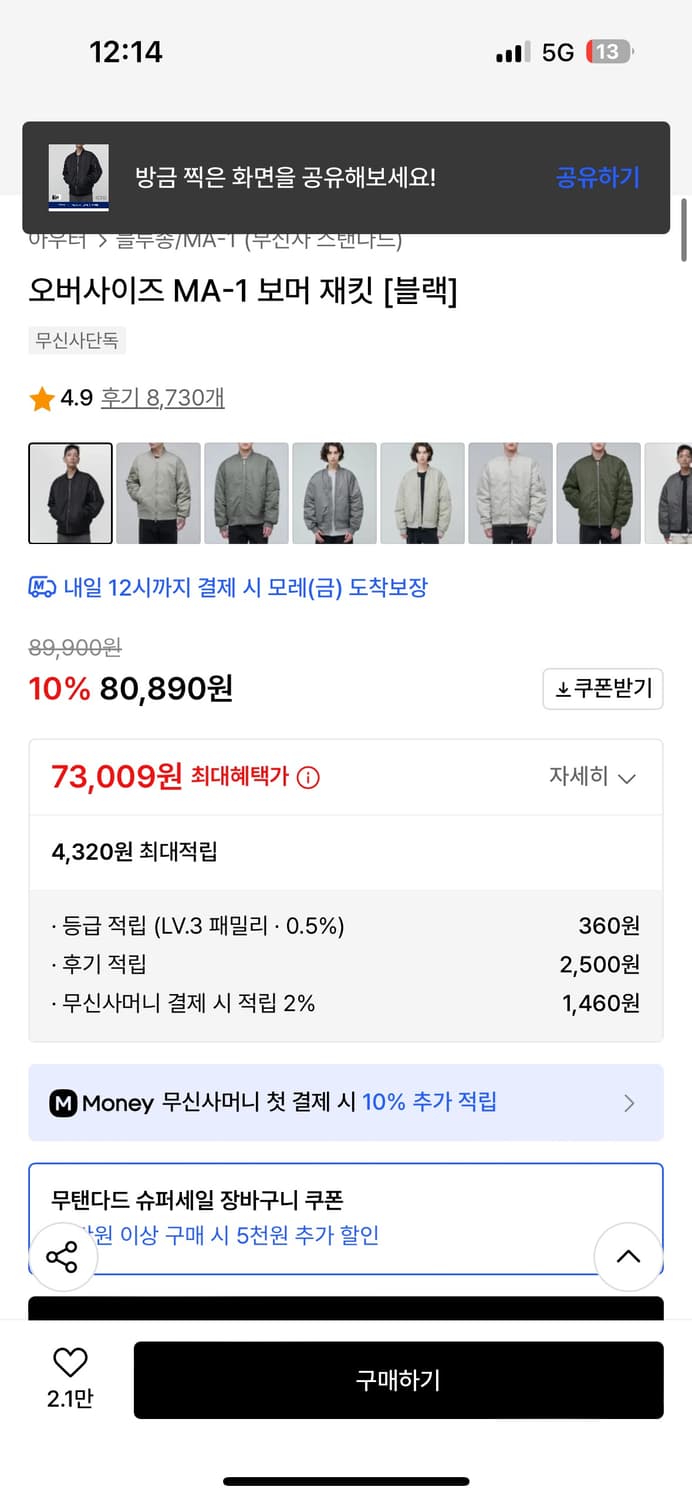This screenshot has height=1500, width=692.
Task: Open the share icon at bottom left
Action: (x=63, y=1256)
